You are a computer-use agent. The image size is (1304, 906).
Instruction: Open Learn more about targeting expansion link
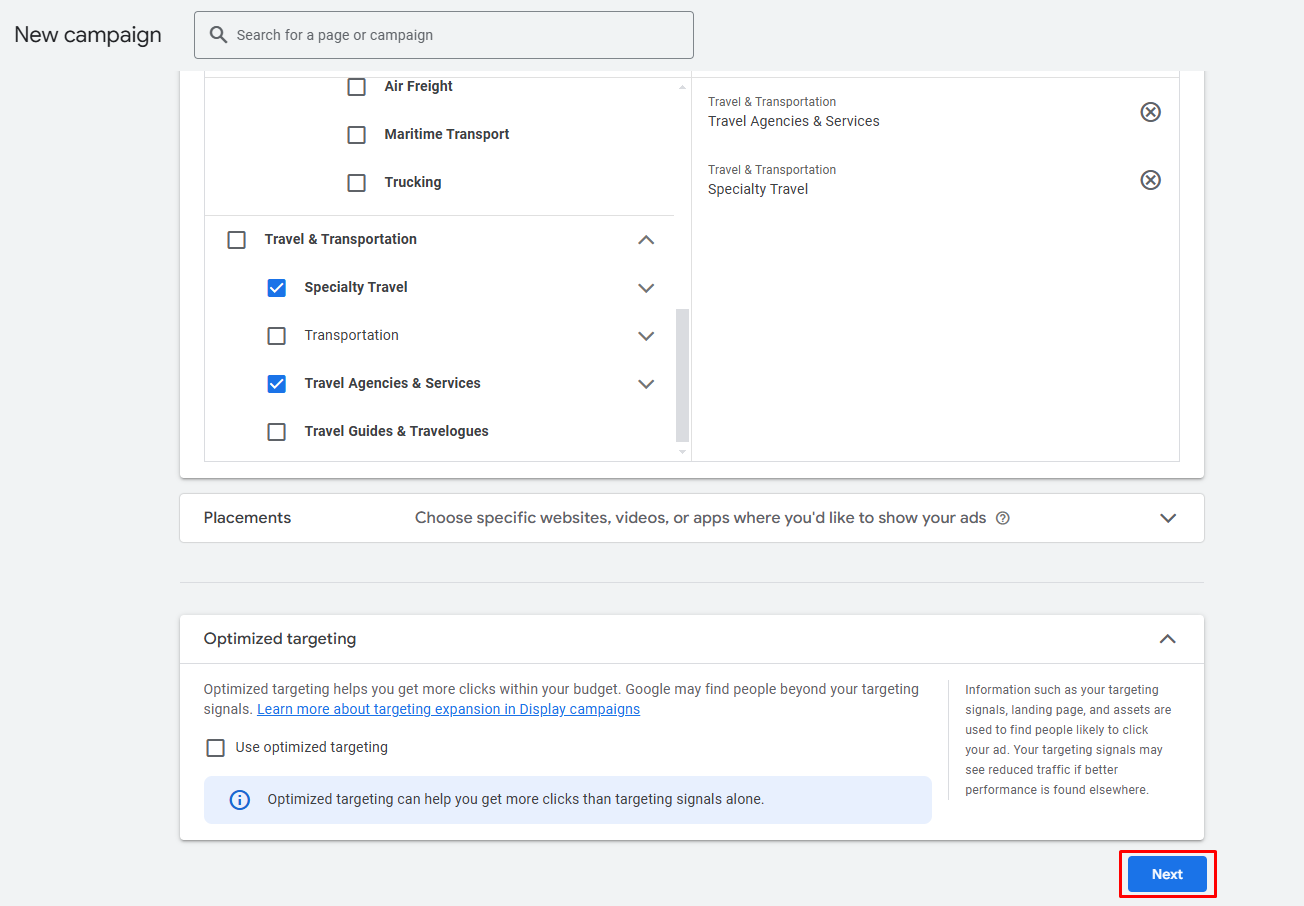coord(448,709)
